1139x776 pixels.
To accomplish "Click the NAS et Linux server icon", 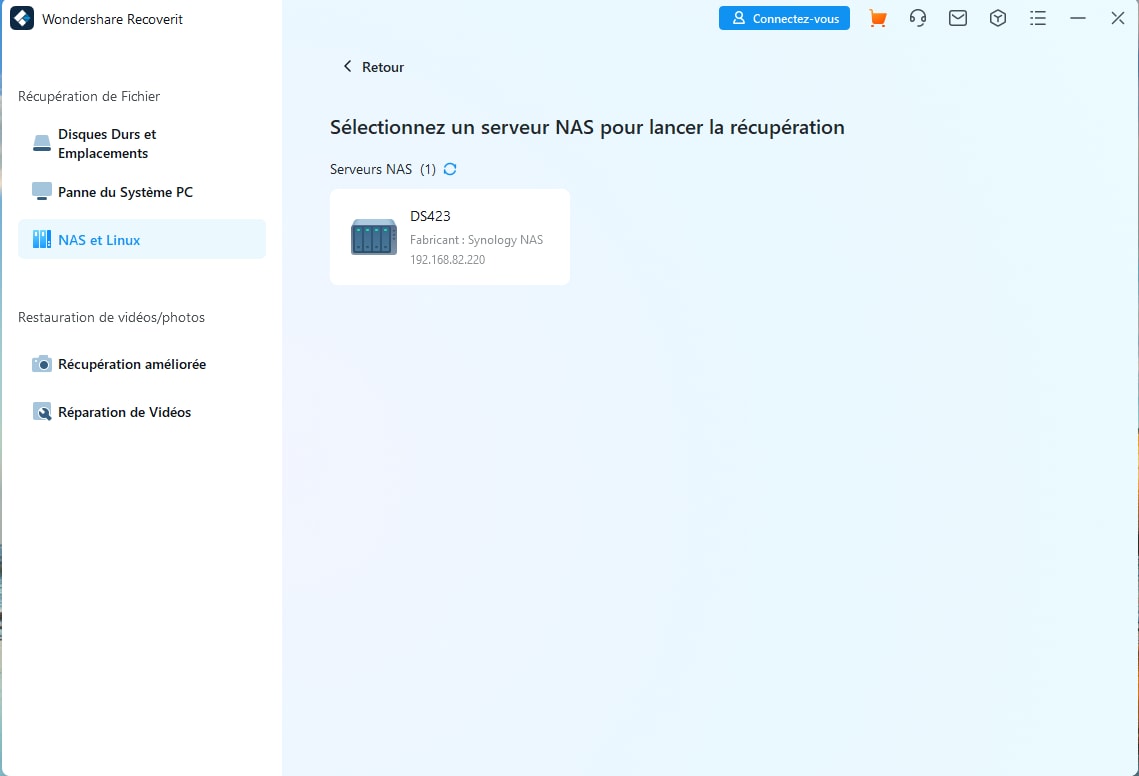I will [x=41, y=239].
